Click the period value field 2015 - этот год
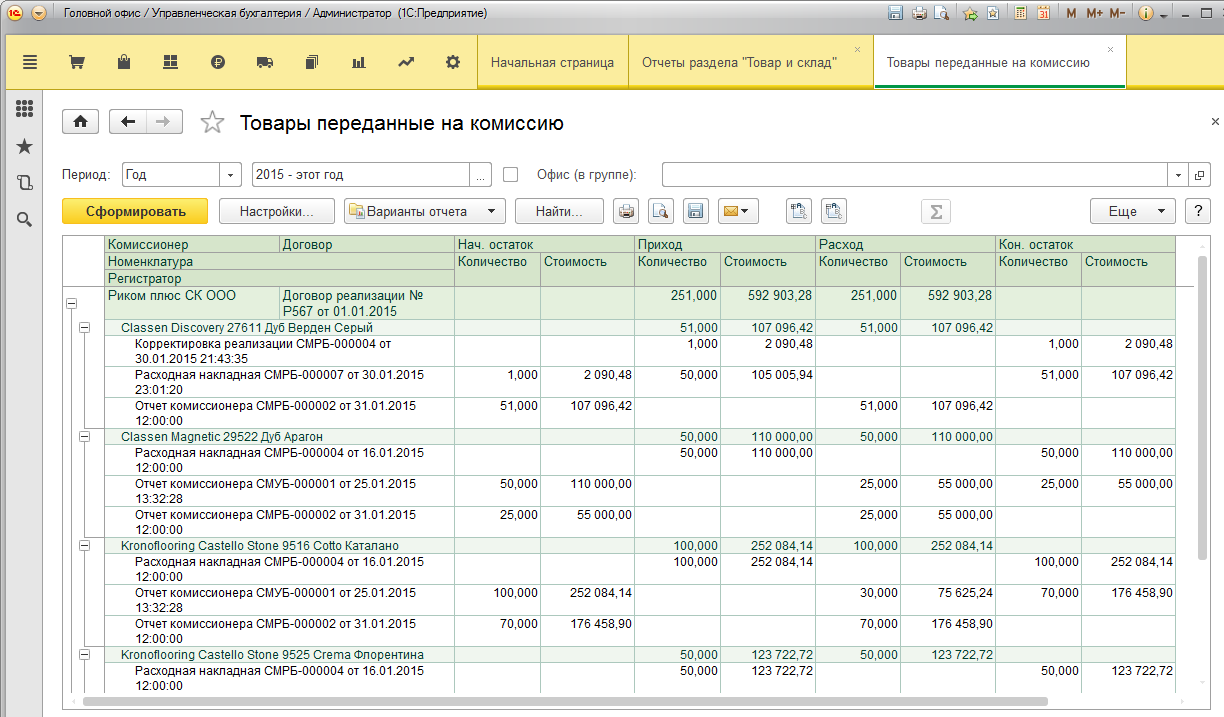 (362, 174)
